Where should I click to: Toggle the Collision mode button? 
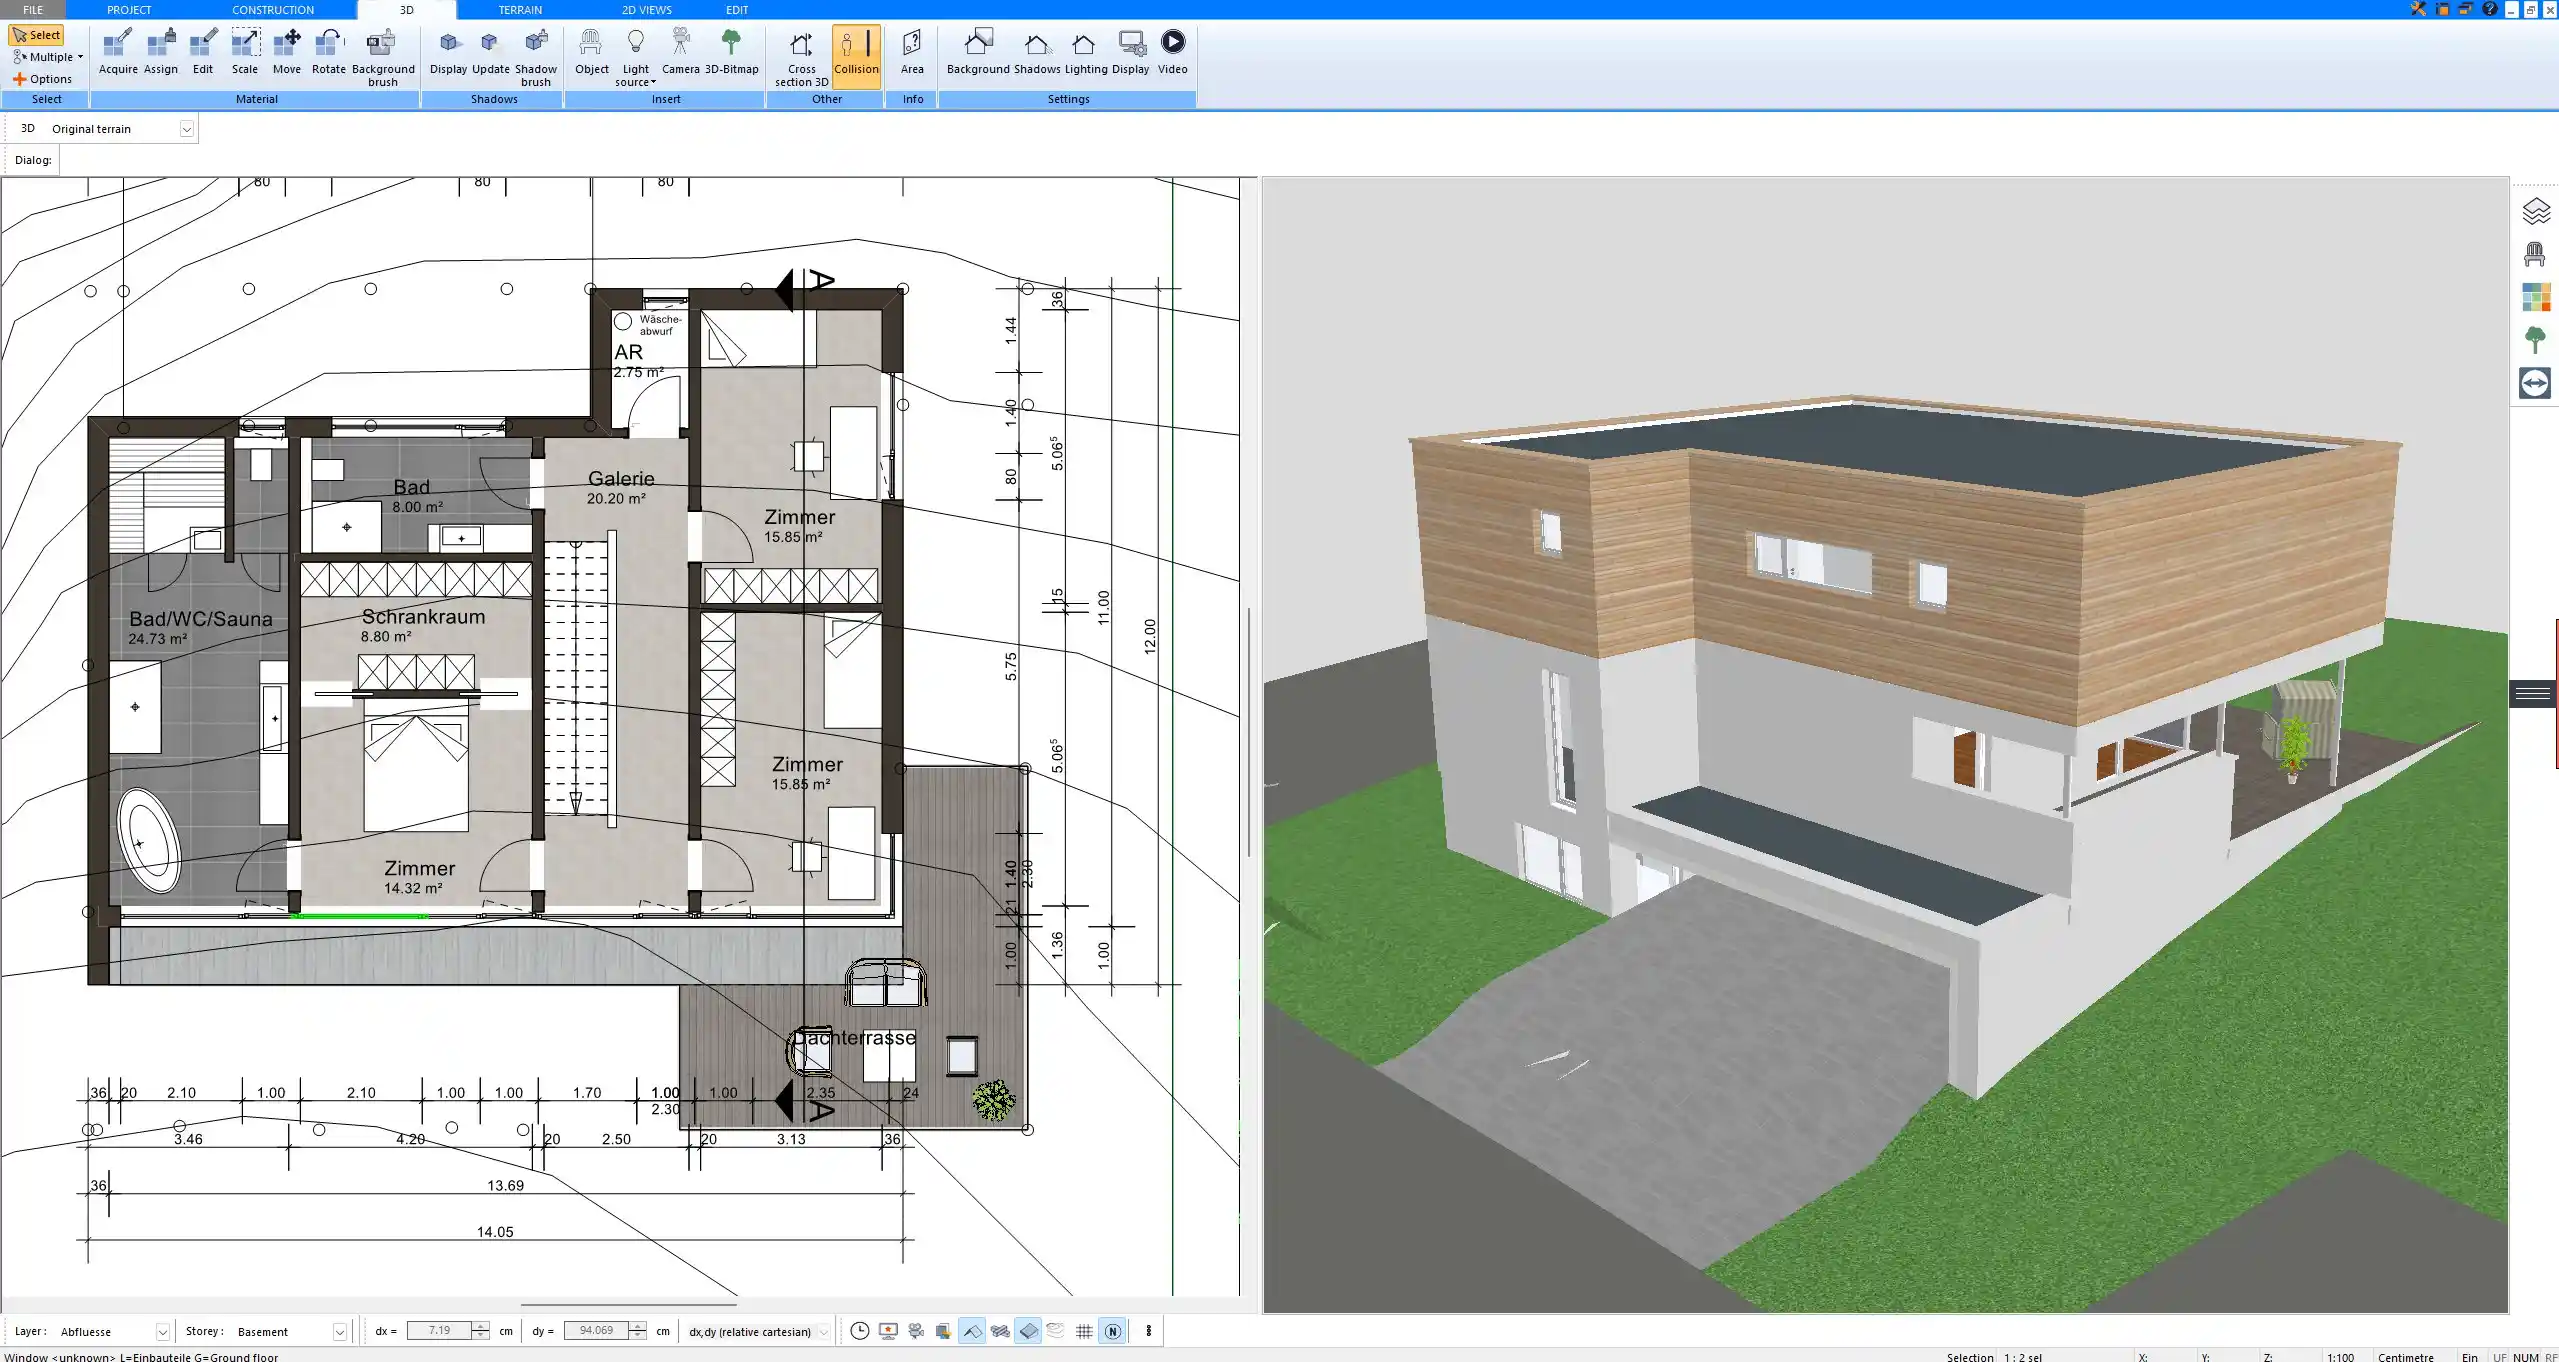coord(856,51)
